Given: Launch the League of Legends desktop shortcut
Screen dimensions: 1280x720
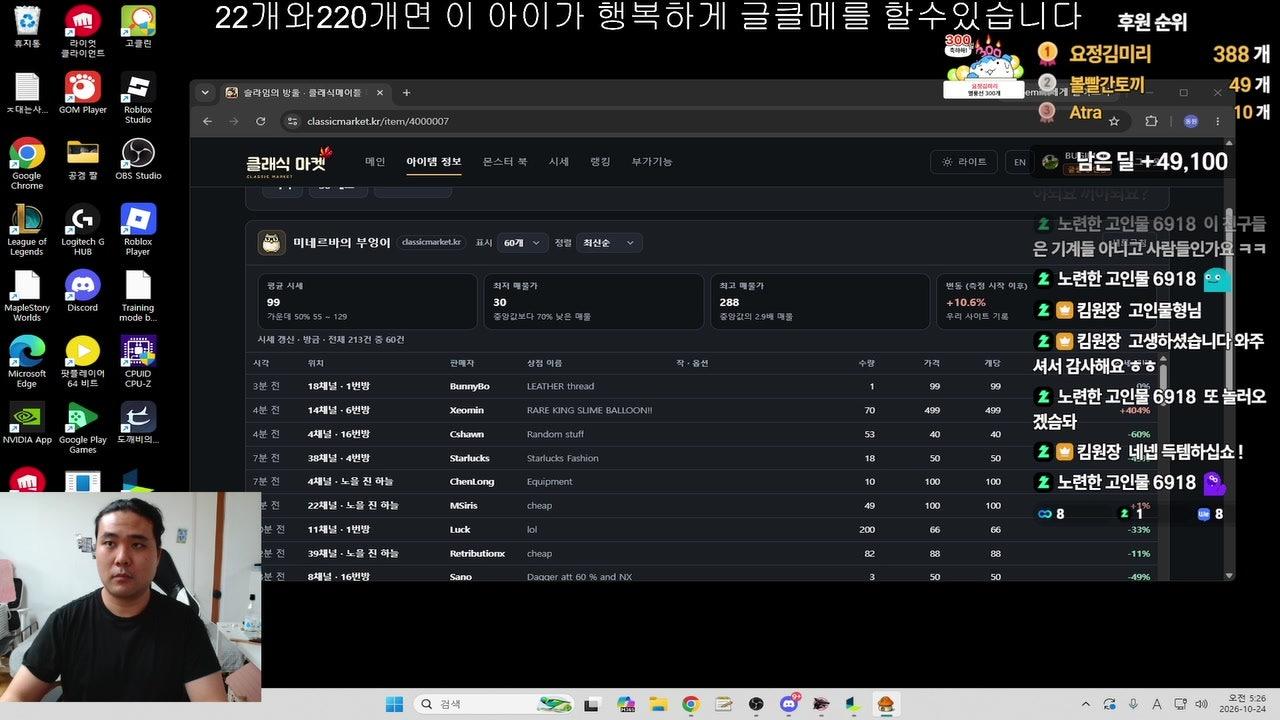Looking at the screenshot, I should [27, 230].
